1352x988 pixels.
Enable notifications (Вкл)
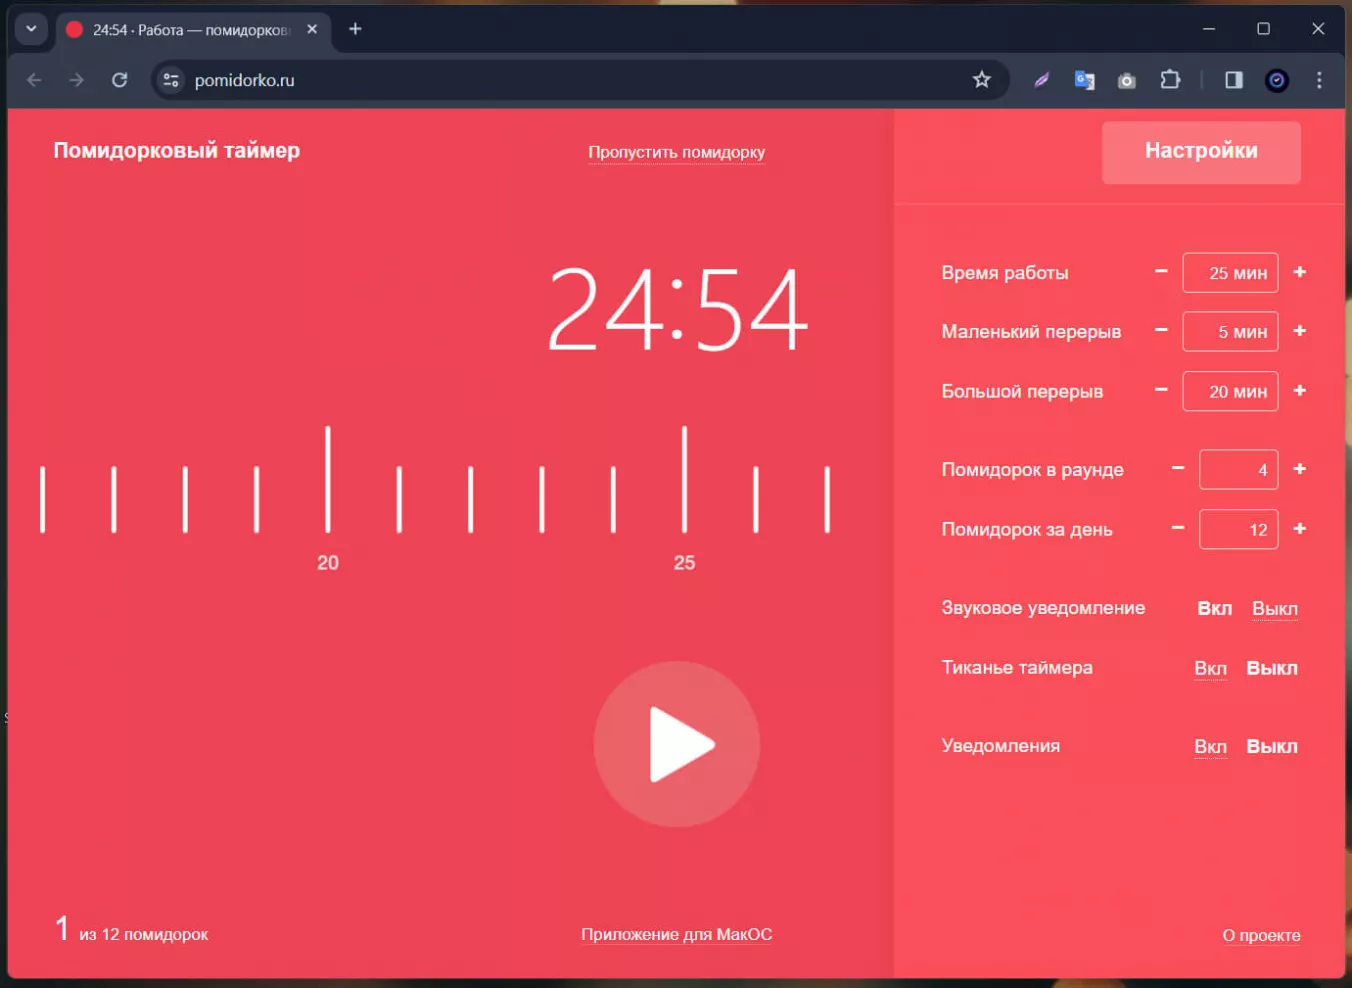[1210, 746]
